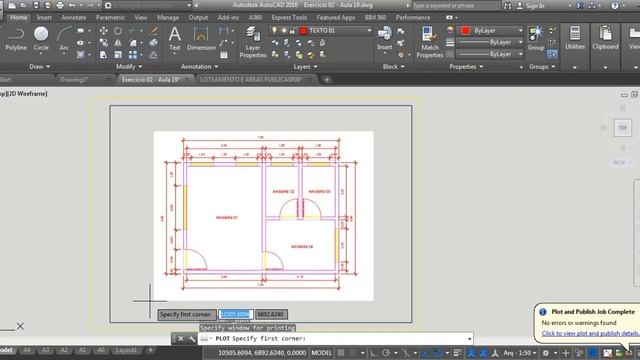Expand the Block panel
Viewport: 640px width, 360px height.
click(393, 67)
